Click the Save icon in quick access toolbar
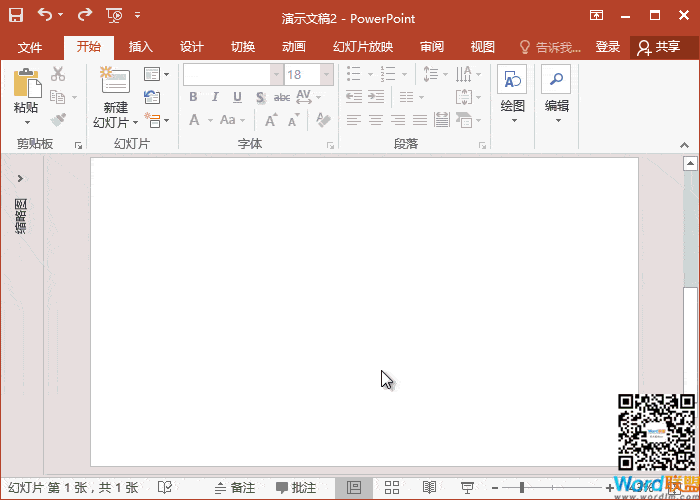700x500 pixels. [x=16, y=15]
